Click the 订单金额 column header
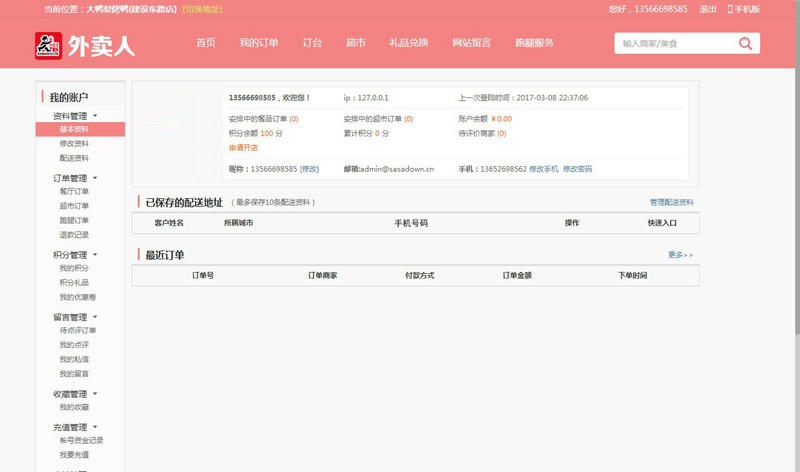 coord(517,276)
